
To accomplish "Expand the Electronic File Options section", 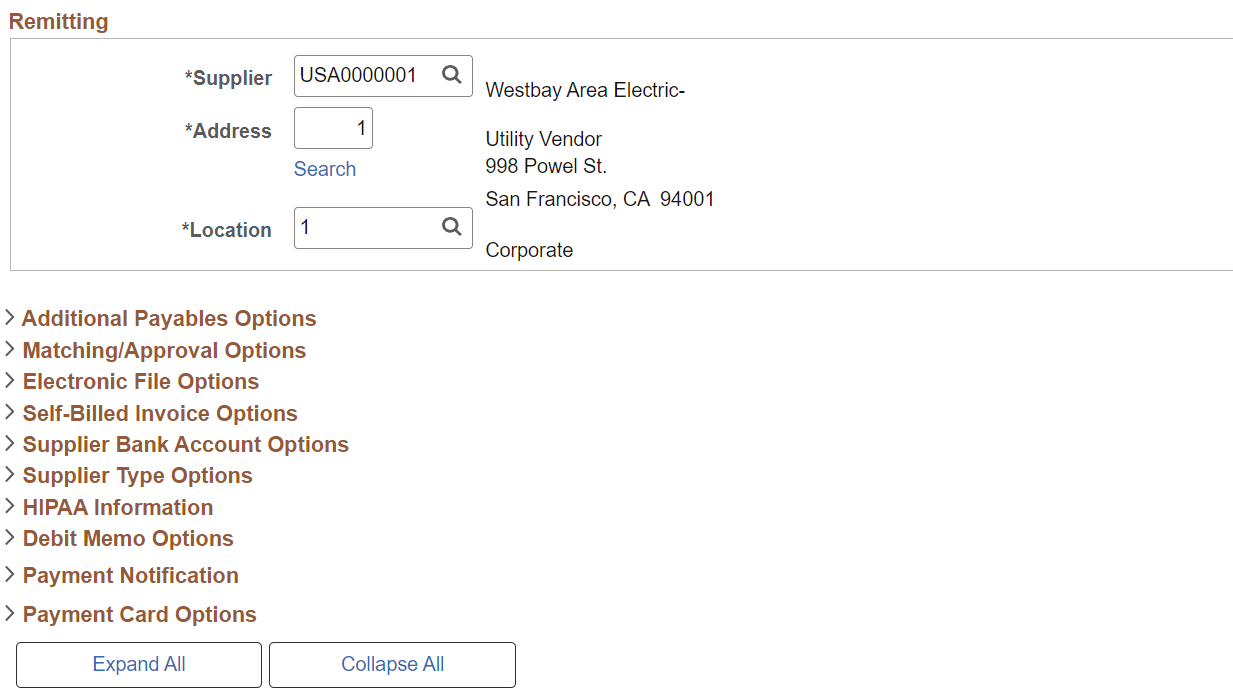I will coord(140,382).
